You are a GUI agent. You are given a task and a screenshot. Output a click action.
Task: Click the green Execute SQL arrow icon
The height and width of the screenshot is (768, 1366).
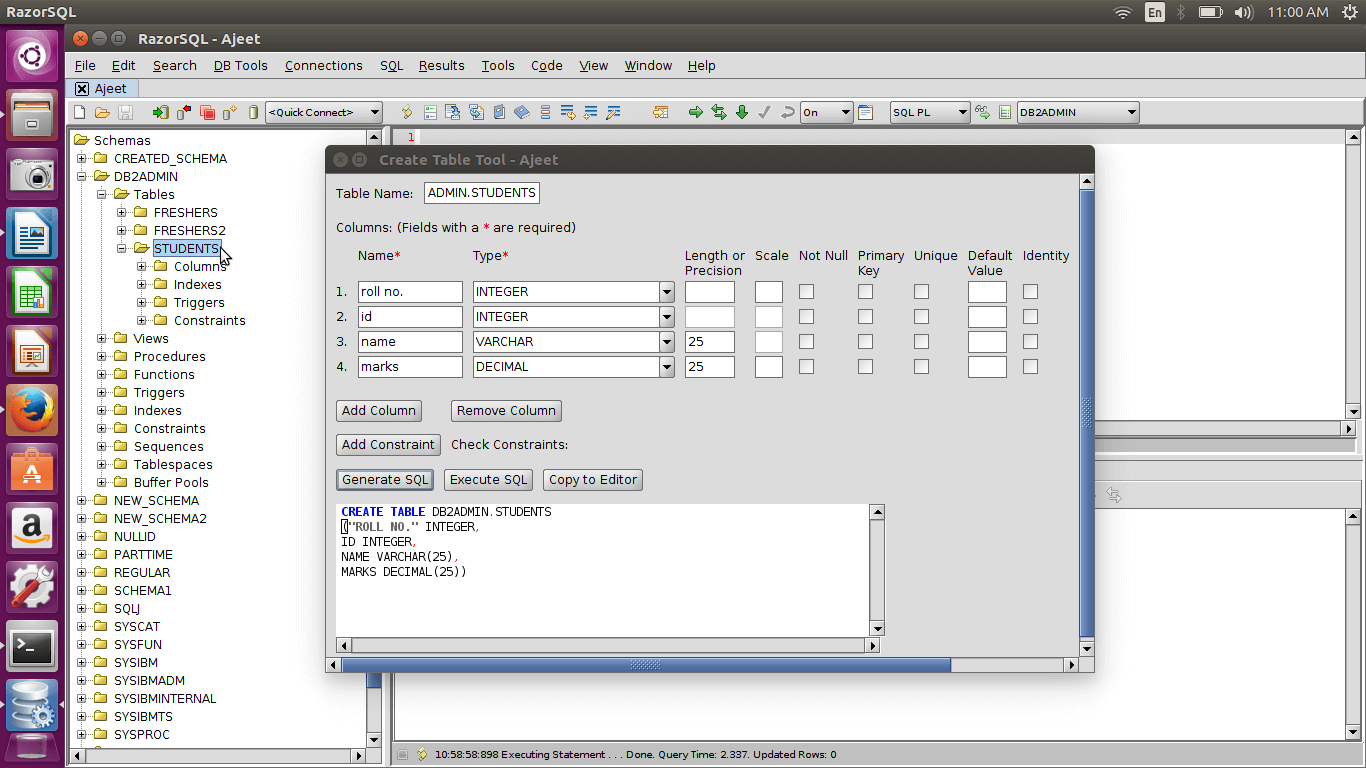point(696,113)
